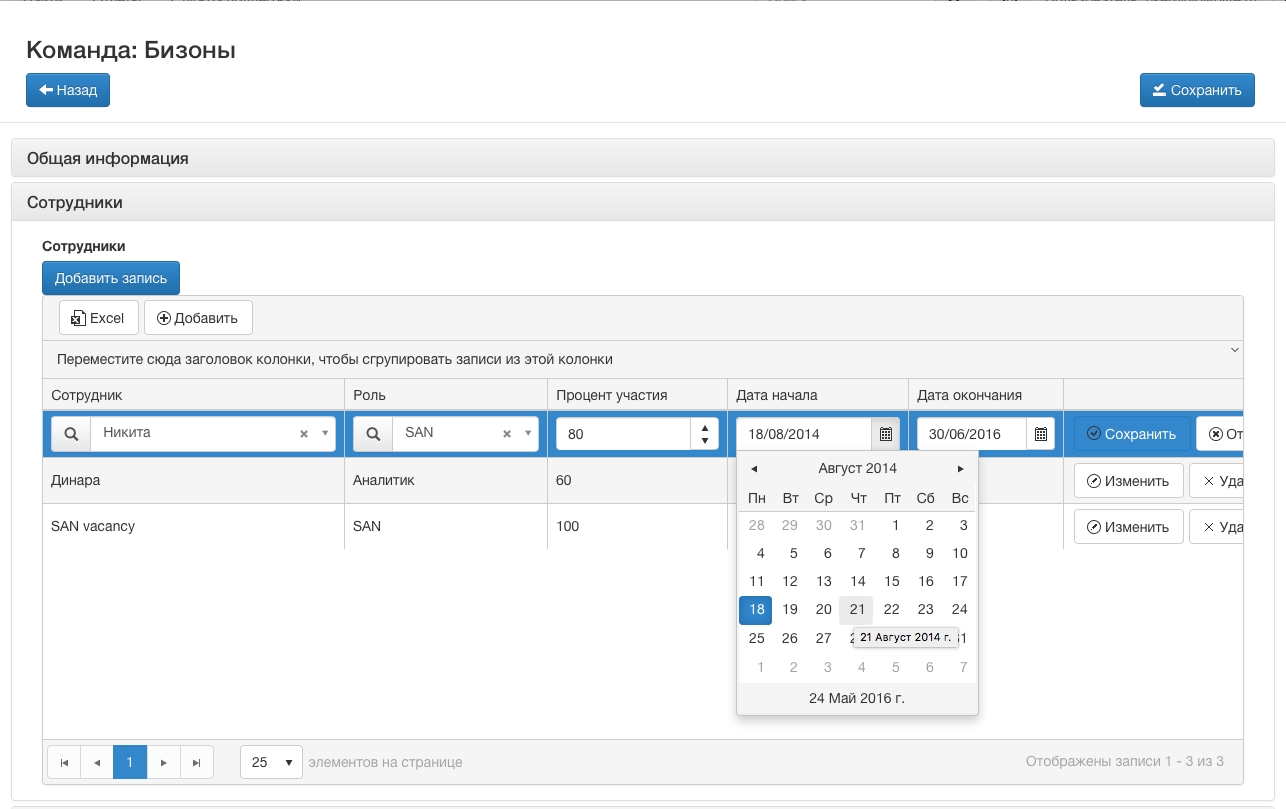Jump to today via 24 Май 2016 г.
Viewport: 1286px width, 809px height.
coord(857,698)
